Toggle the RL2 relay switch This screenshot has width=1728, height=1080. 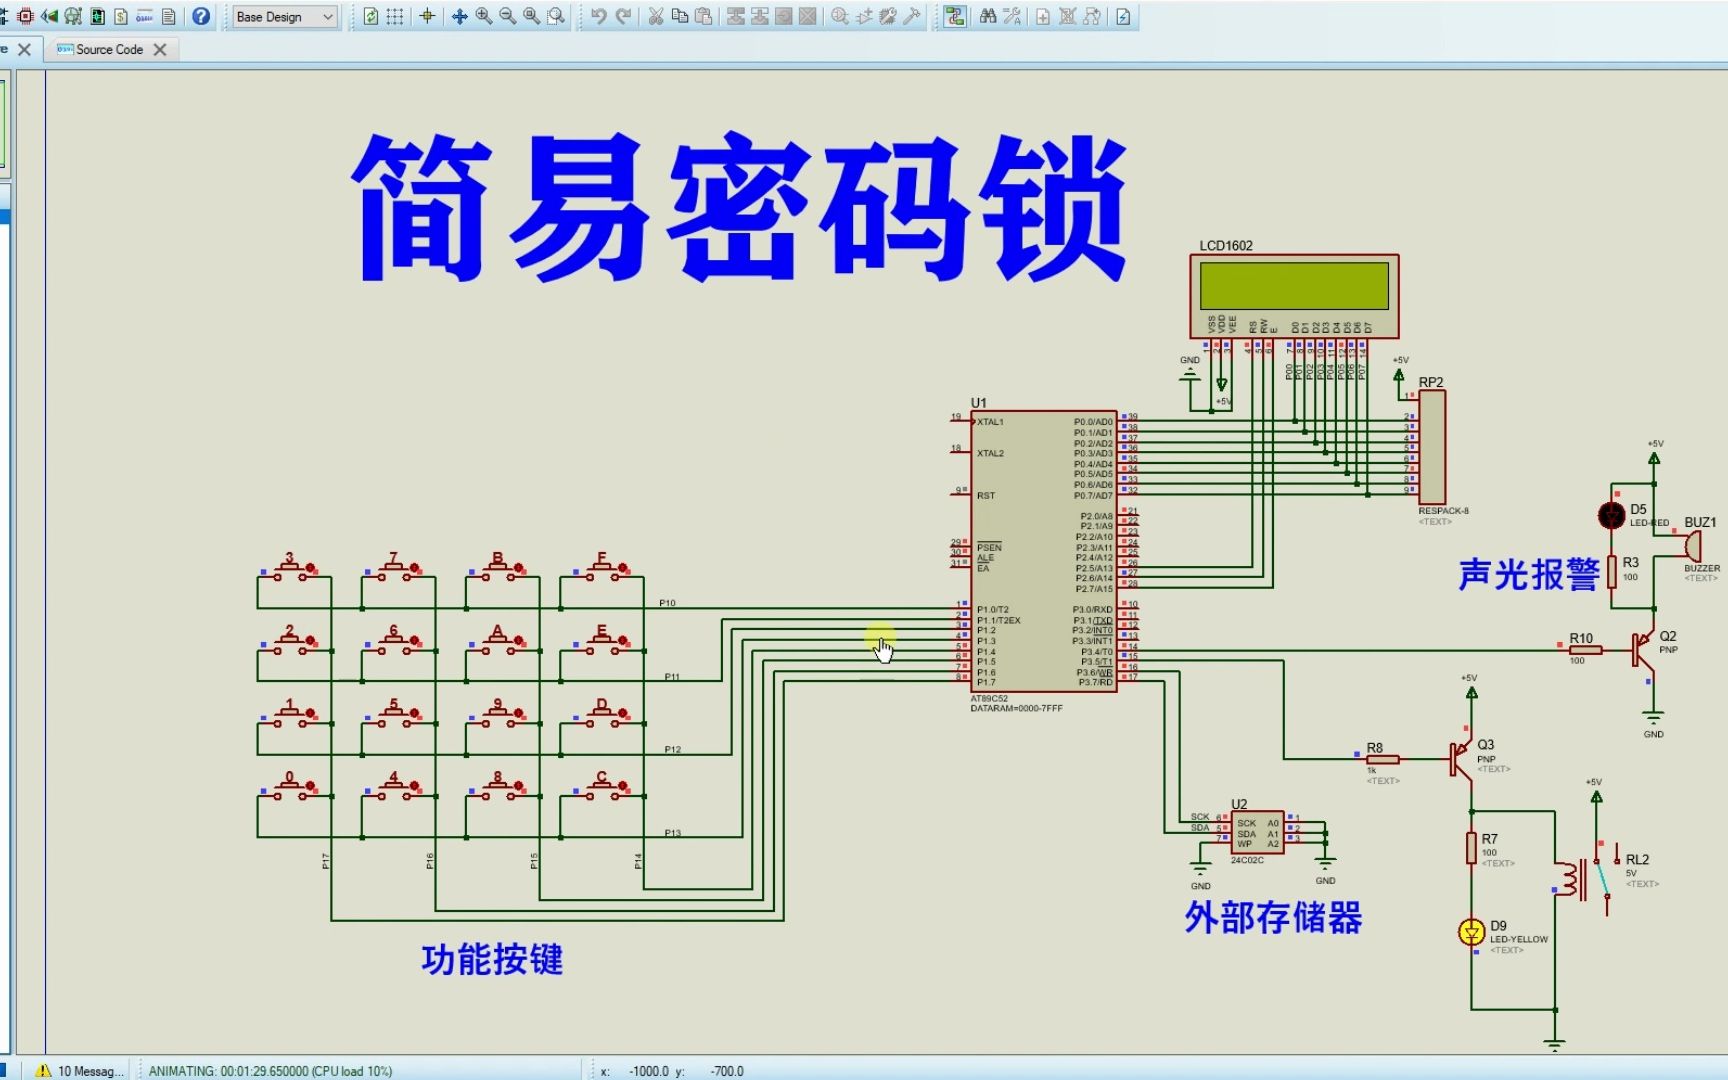point(1602,878)
